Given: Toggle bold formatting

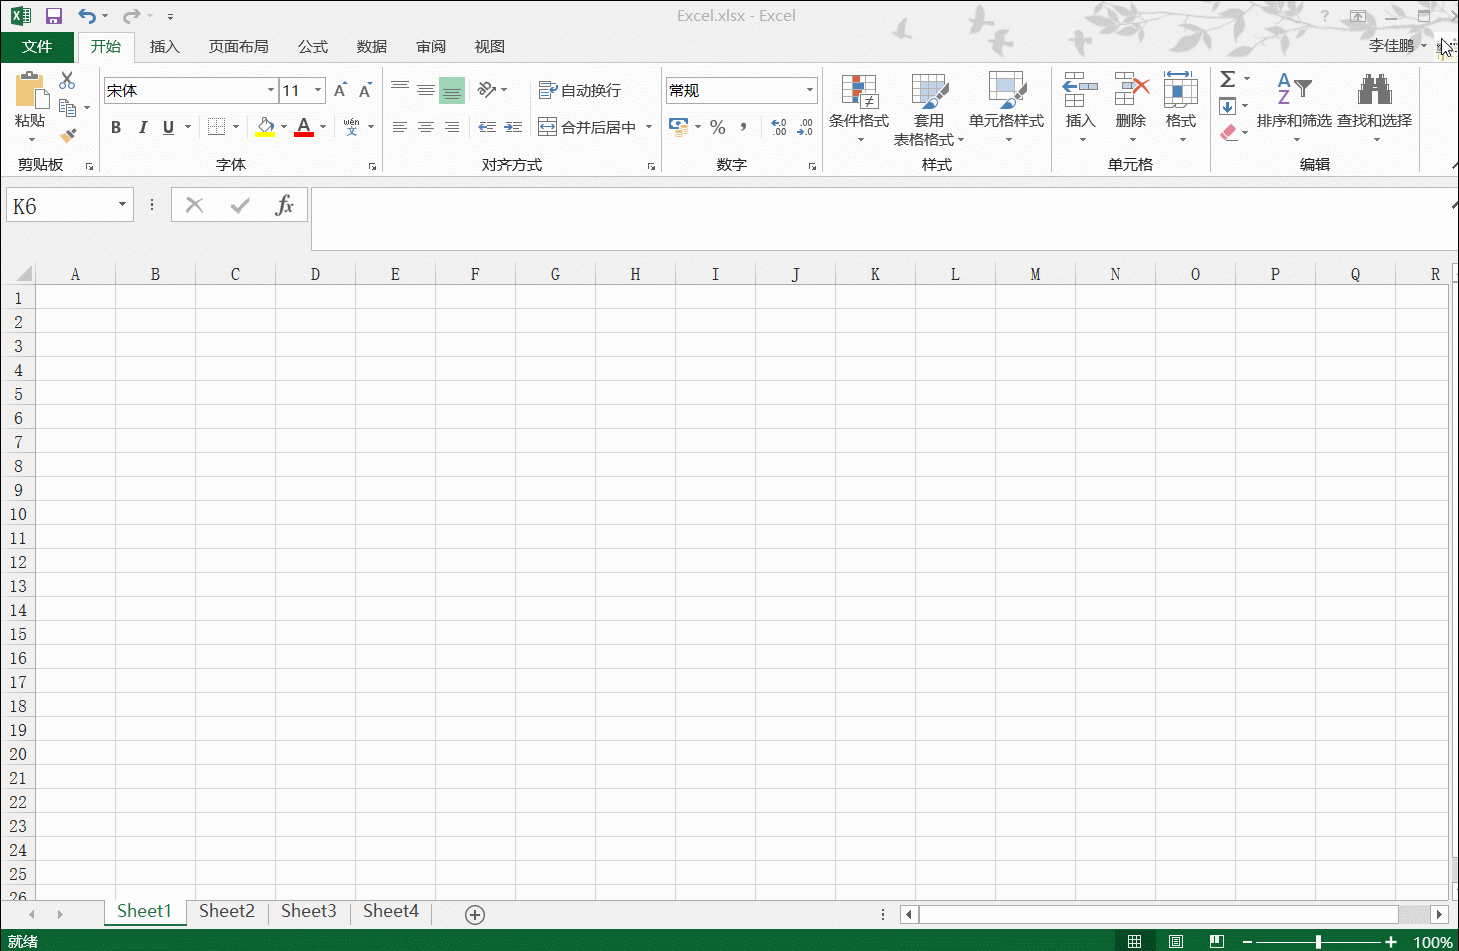Looking at the screenshot, I should click(116, 127).
